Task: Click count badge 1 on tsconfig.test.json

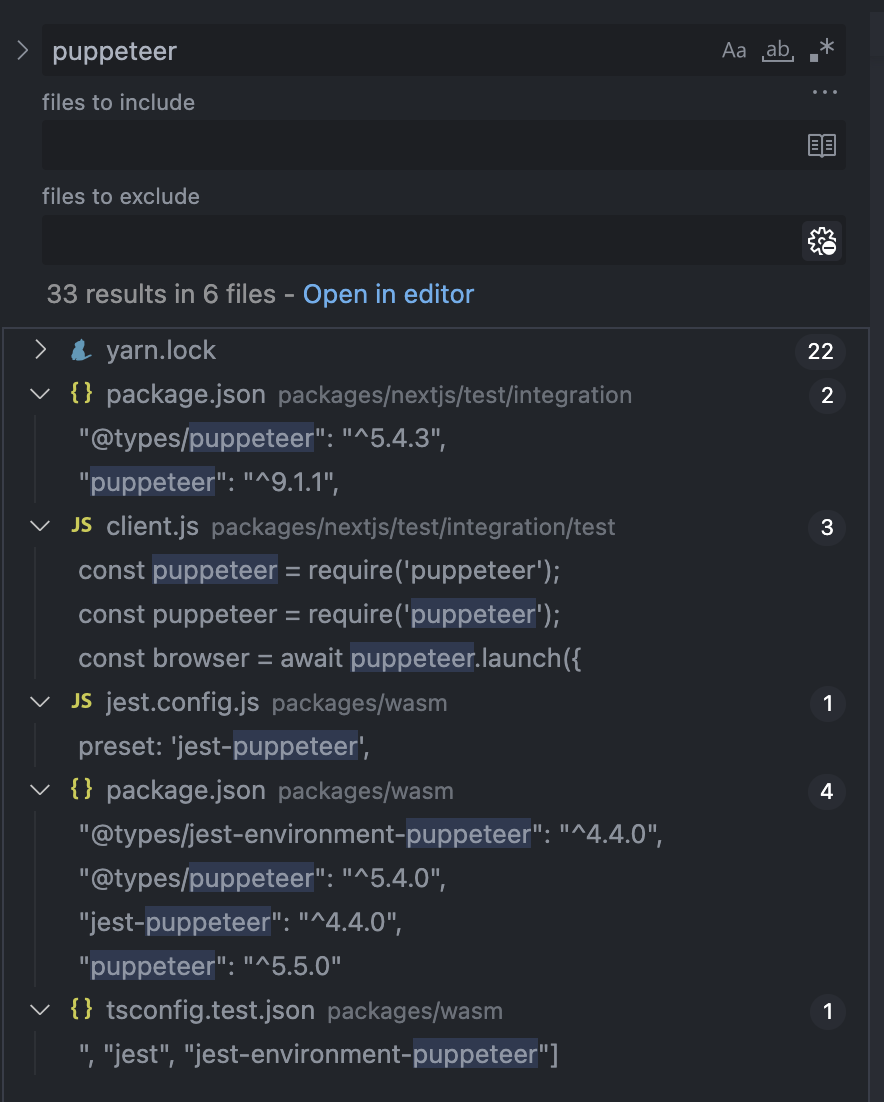Action: click(x=826, y=1011)
